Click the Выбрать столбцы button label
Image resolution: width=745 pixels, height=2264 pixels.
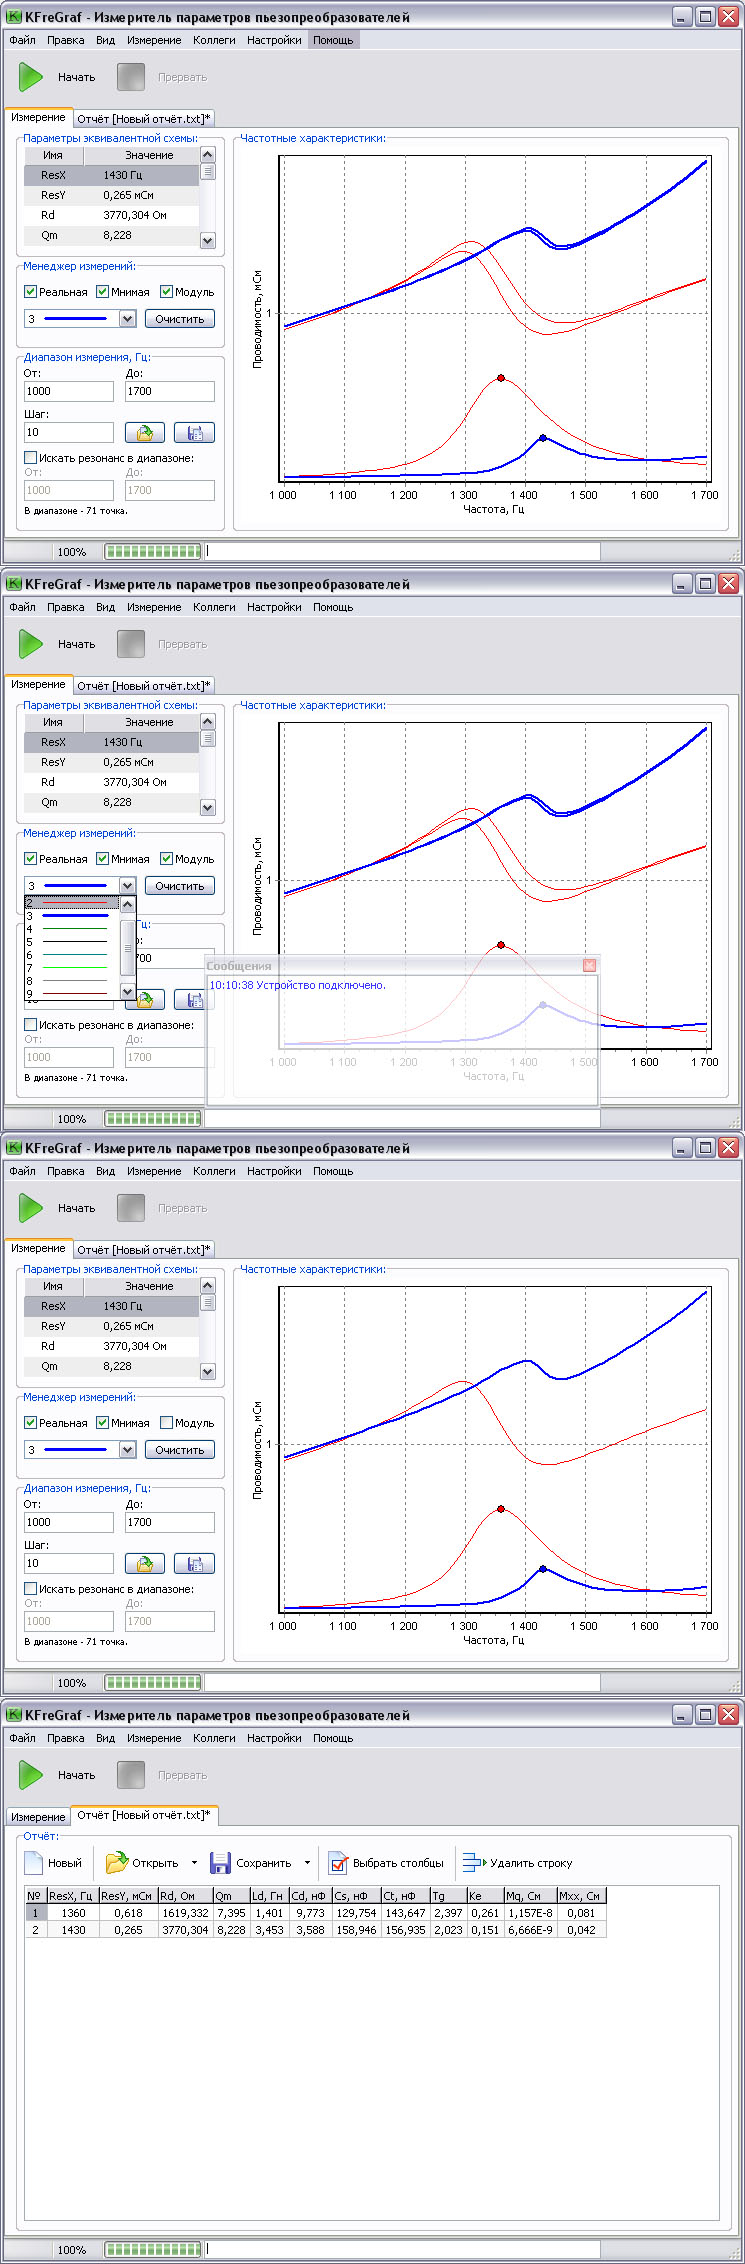tap(398, 1863)
